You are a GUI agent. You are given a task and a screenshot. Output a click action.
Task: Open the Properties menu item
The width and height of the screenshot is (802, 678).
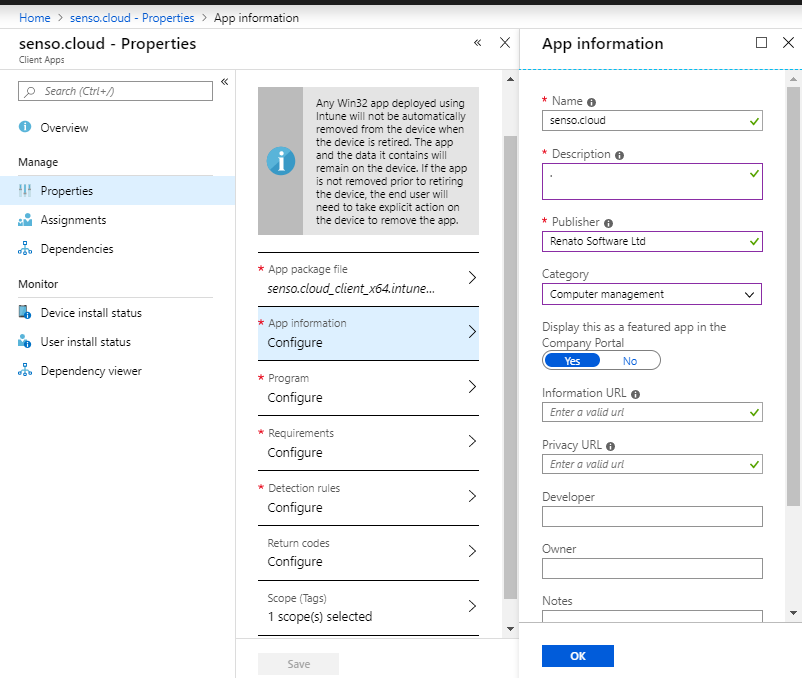[67, 191]
